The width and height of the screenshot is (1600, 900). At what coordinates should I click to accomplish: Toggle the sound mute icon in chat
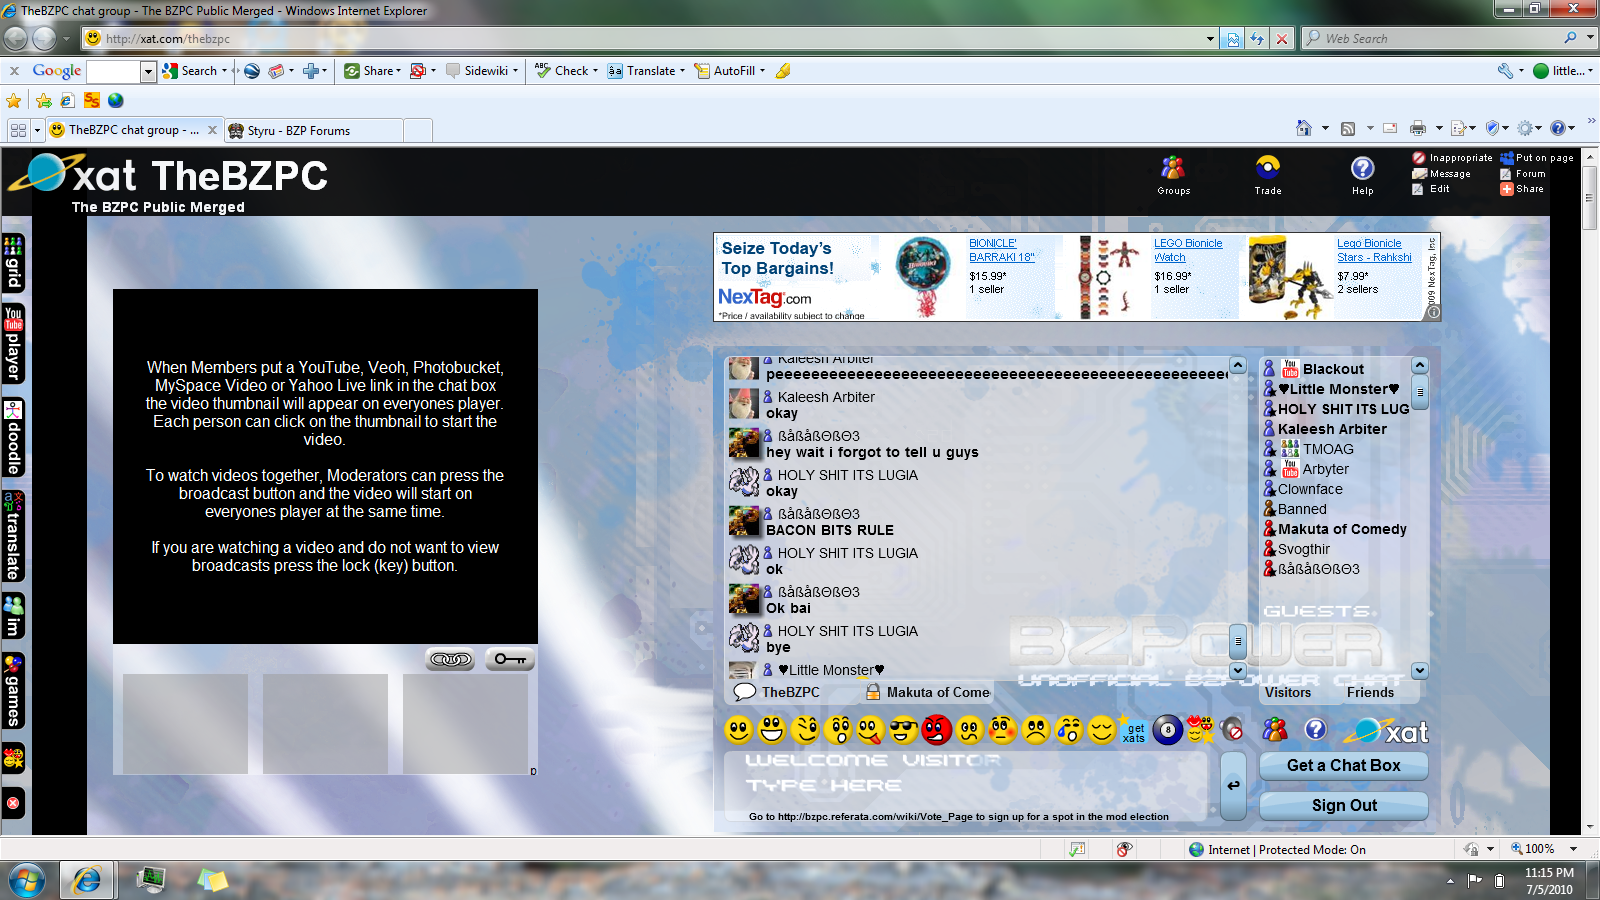tap(1233, 730)
